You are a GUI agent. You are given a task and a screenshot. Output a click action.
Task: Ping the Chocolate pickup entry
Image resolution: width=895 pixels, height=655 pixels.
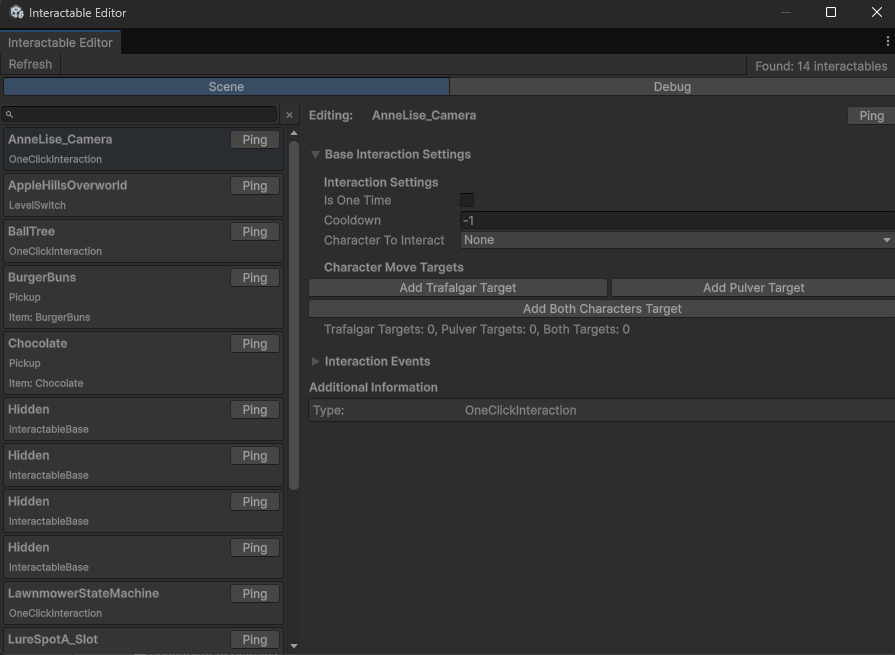pos(254,343)
